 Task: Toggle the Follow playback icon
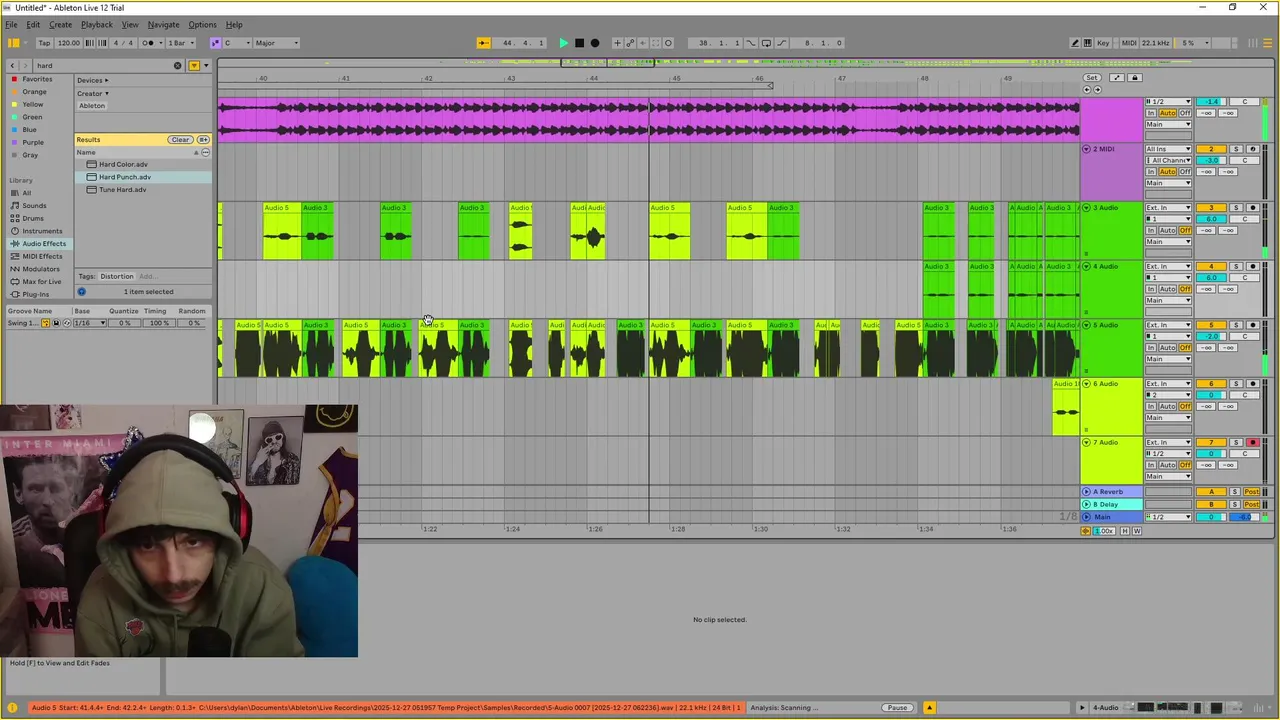coord(483,43)
